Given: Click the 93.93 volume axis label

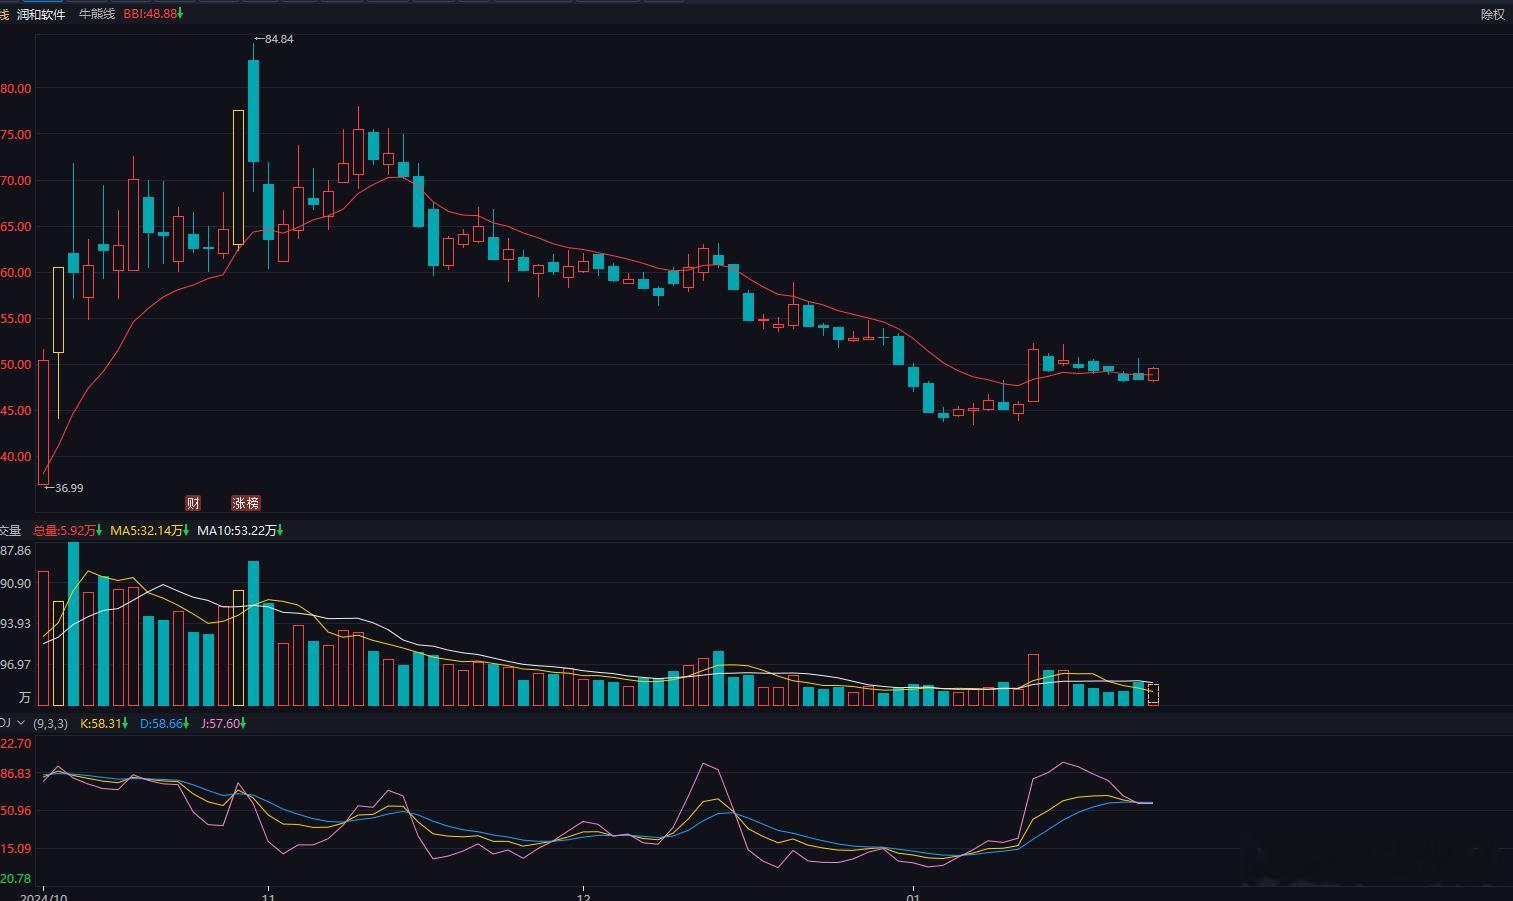Looking at the screenshot, I should 16,623.
